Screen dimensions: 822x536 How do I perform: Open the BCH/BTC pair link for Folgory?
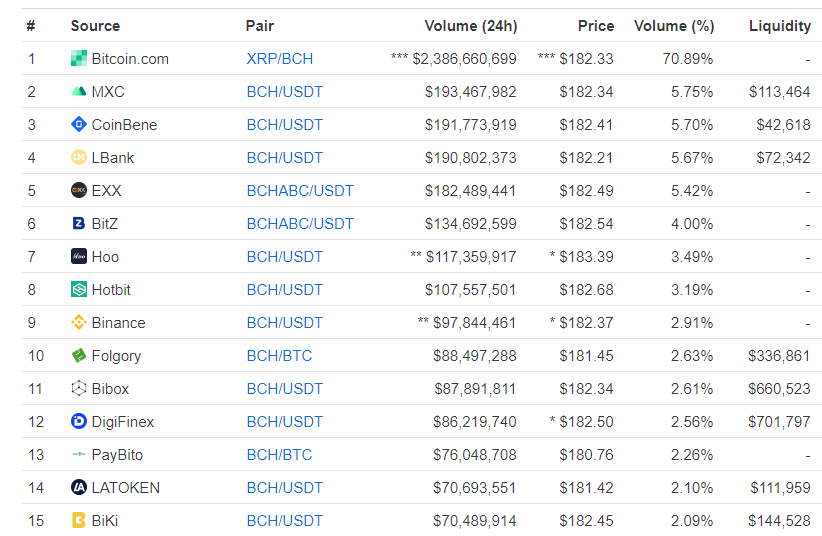279,356
